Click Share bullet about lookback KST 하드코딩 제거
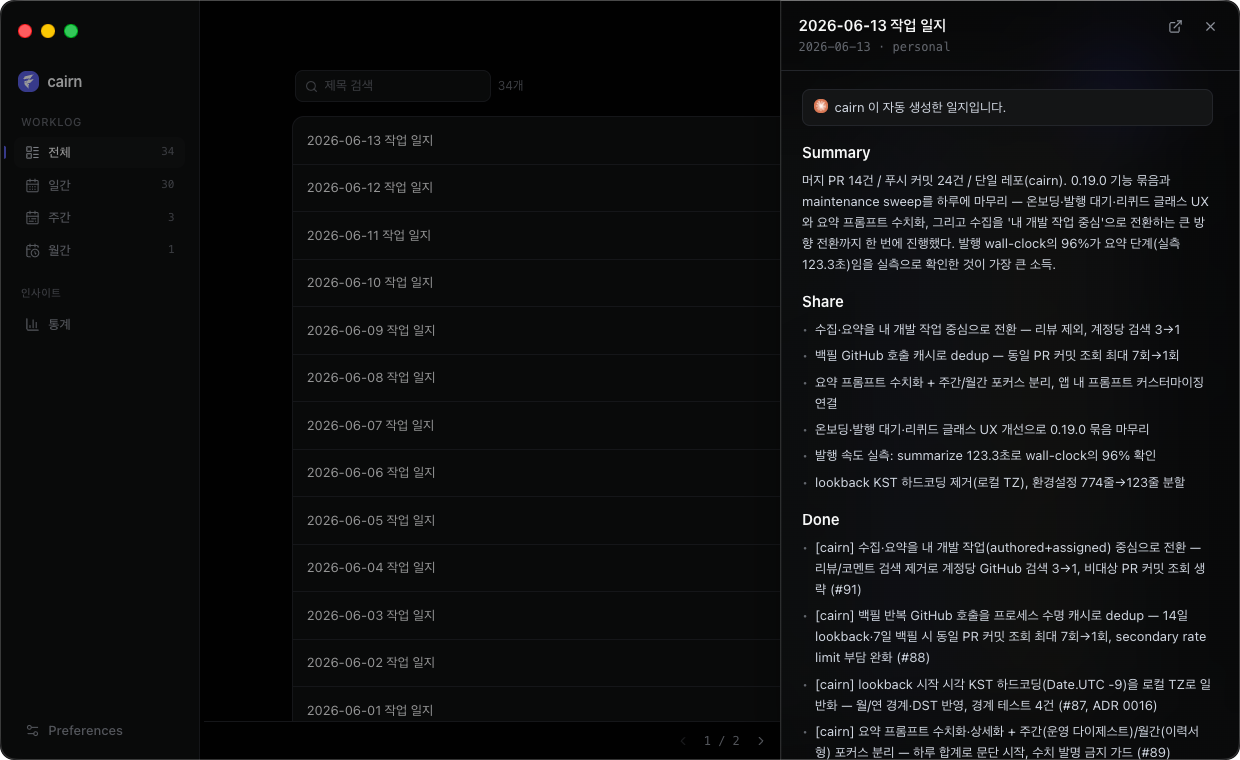 click(x=1000, y=482)
